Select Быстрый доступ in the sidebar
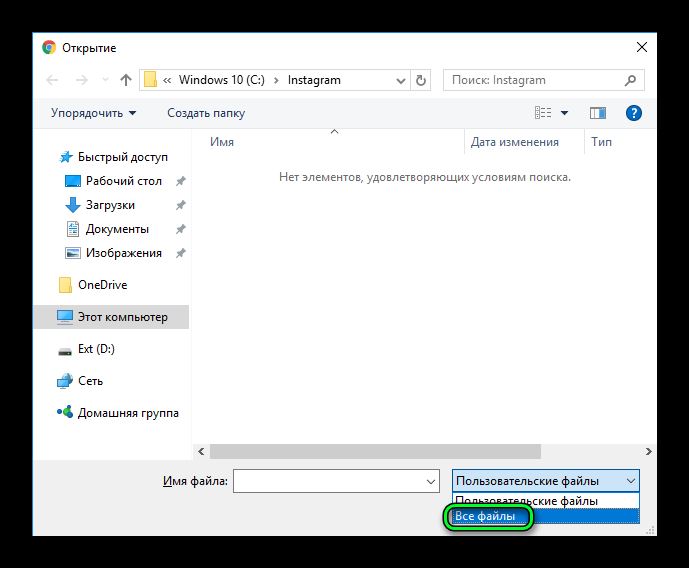This screenshot has height=568, width=689. coord(123,157)
